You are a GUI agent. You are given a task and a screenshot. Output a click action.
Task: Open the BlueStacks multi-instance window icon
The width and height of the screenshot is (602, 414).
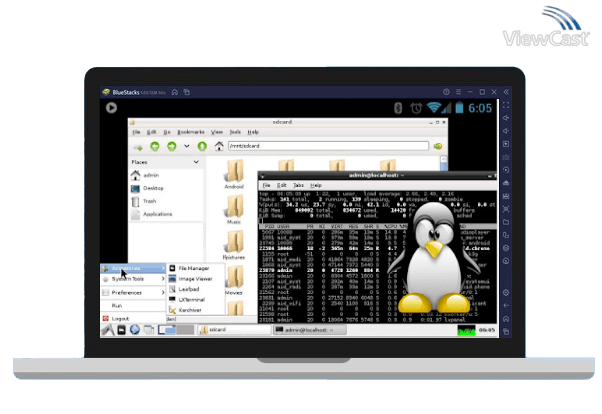(x=187, y=92)
